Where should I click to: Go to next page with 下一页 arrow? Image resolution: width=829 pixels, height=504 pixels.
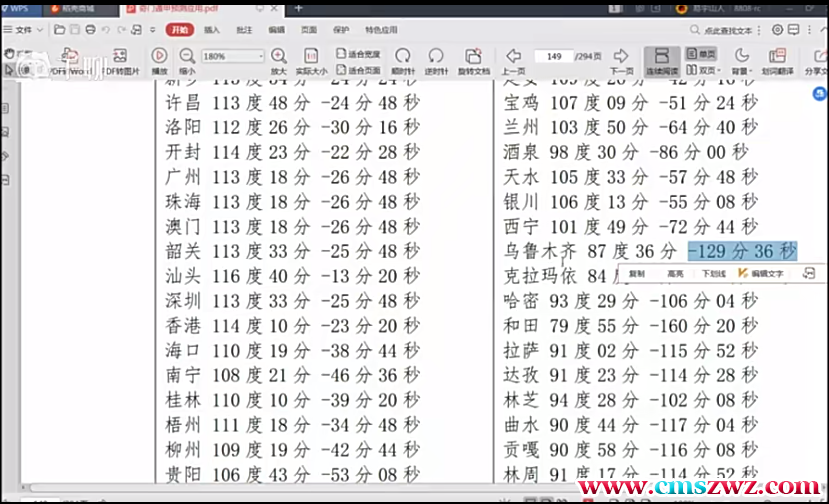(621, 57)
